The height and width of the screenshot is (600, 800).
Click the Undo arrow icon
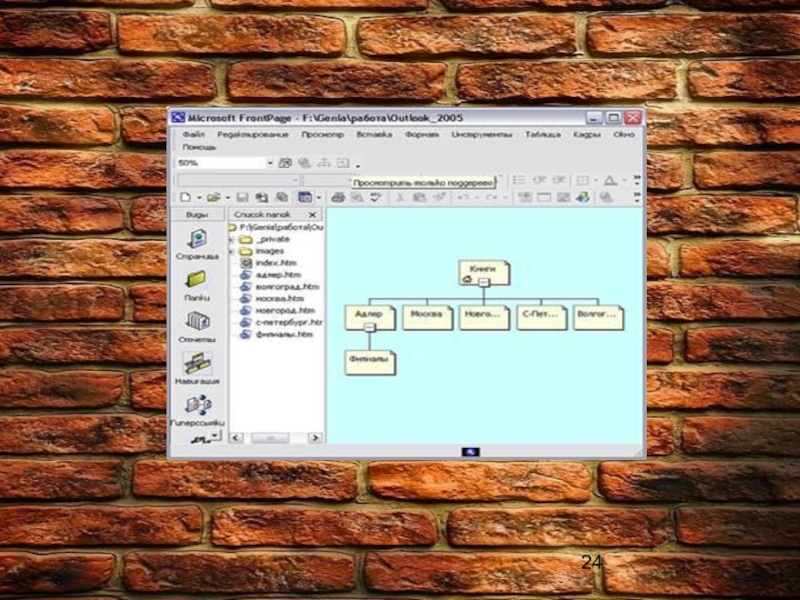(463, 197)
